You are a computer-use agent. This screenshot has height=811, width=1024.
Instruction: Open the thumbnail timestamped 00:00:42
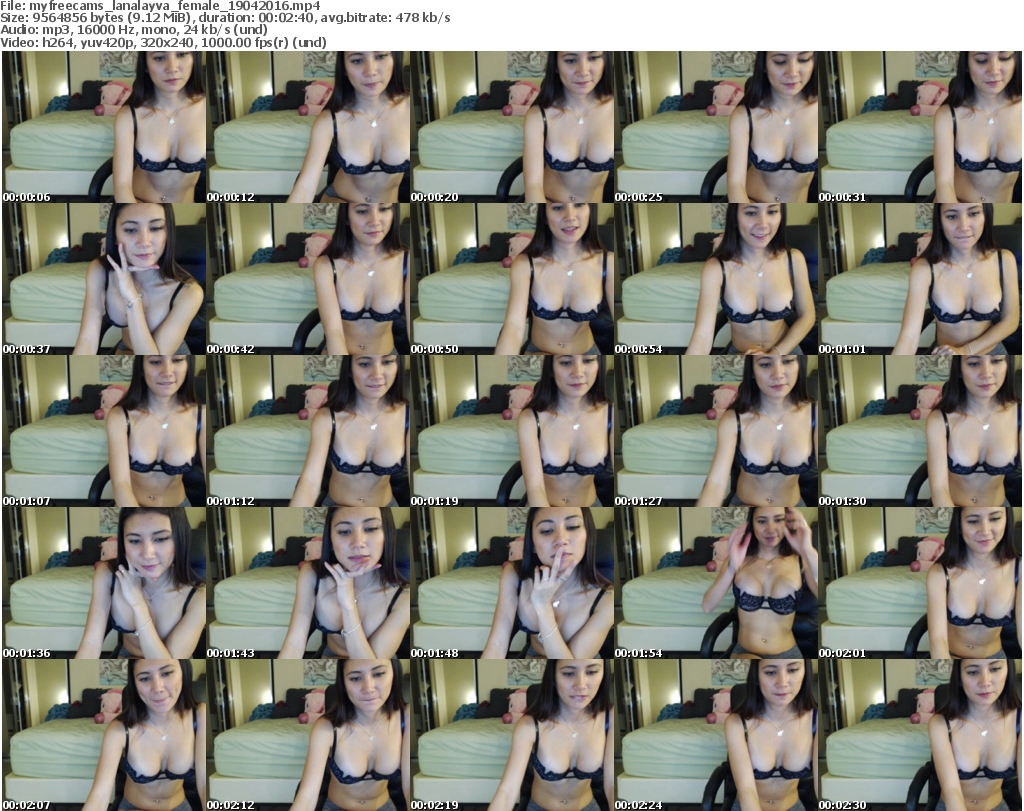click(308, 279)
